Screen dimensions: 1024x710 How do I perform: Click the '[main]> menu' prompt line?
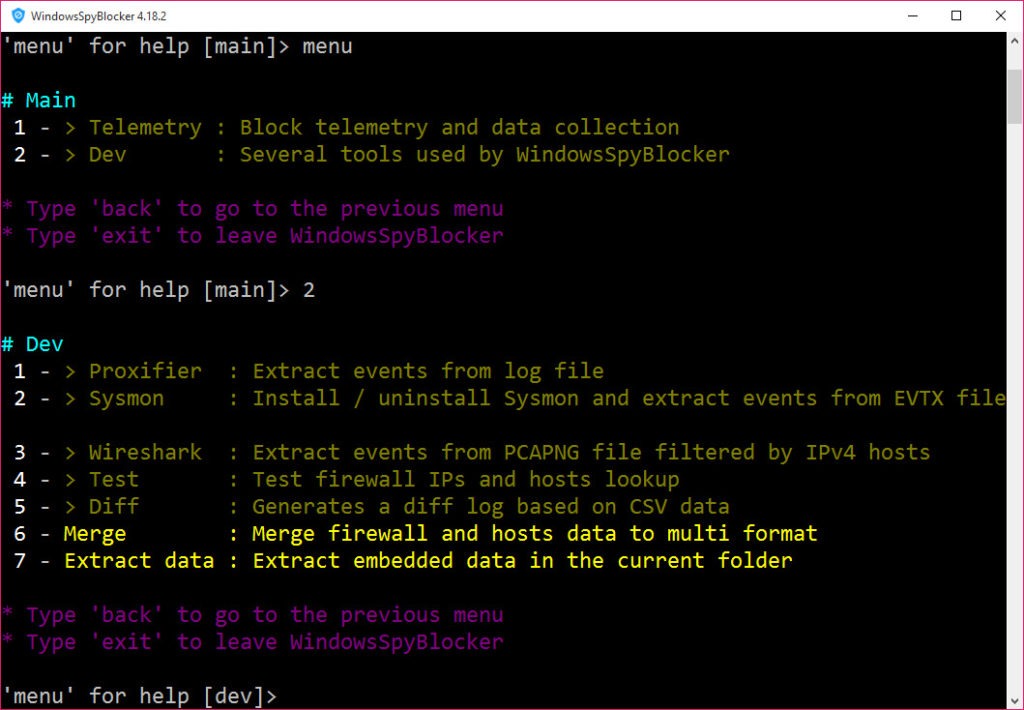(178, 46)
